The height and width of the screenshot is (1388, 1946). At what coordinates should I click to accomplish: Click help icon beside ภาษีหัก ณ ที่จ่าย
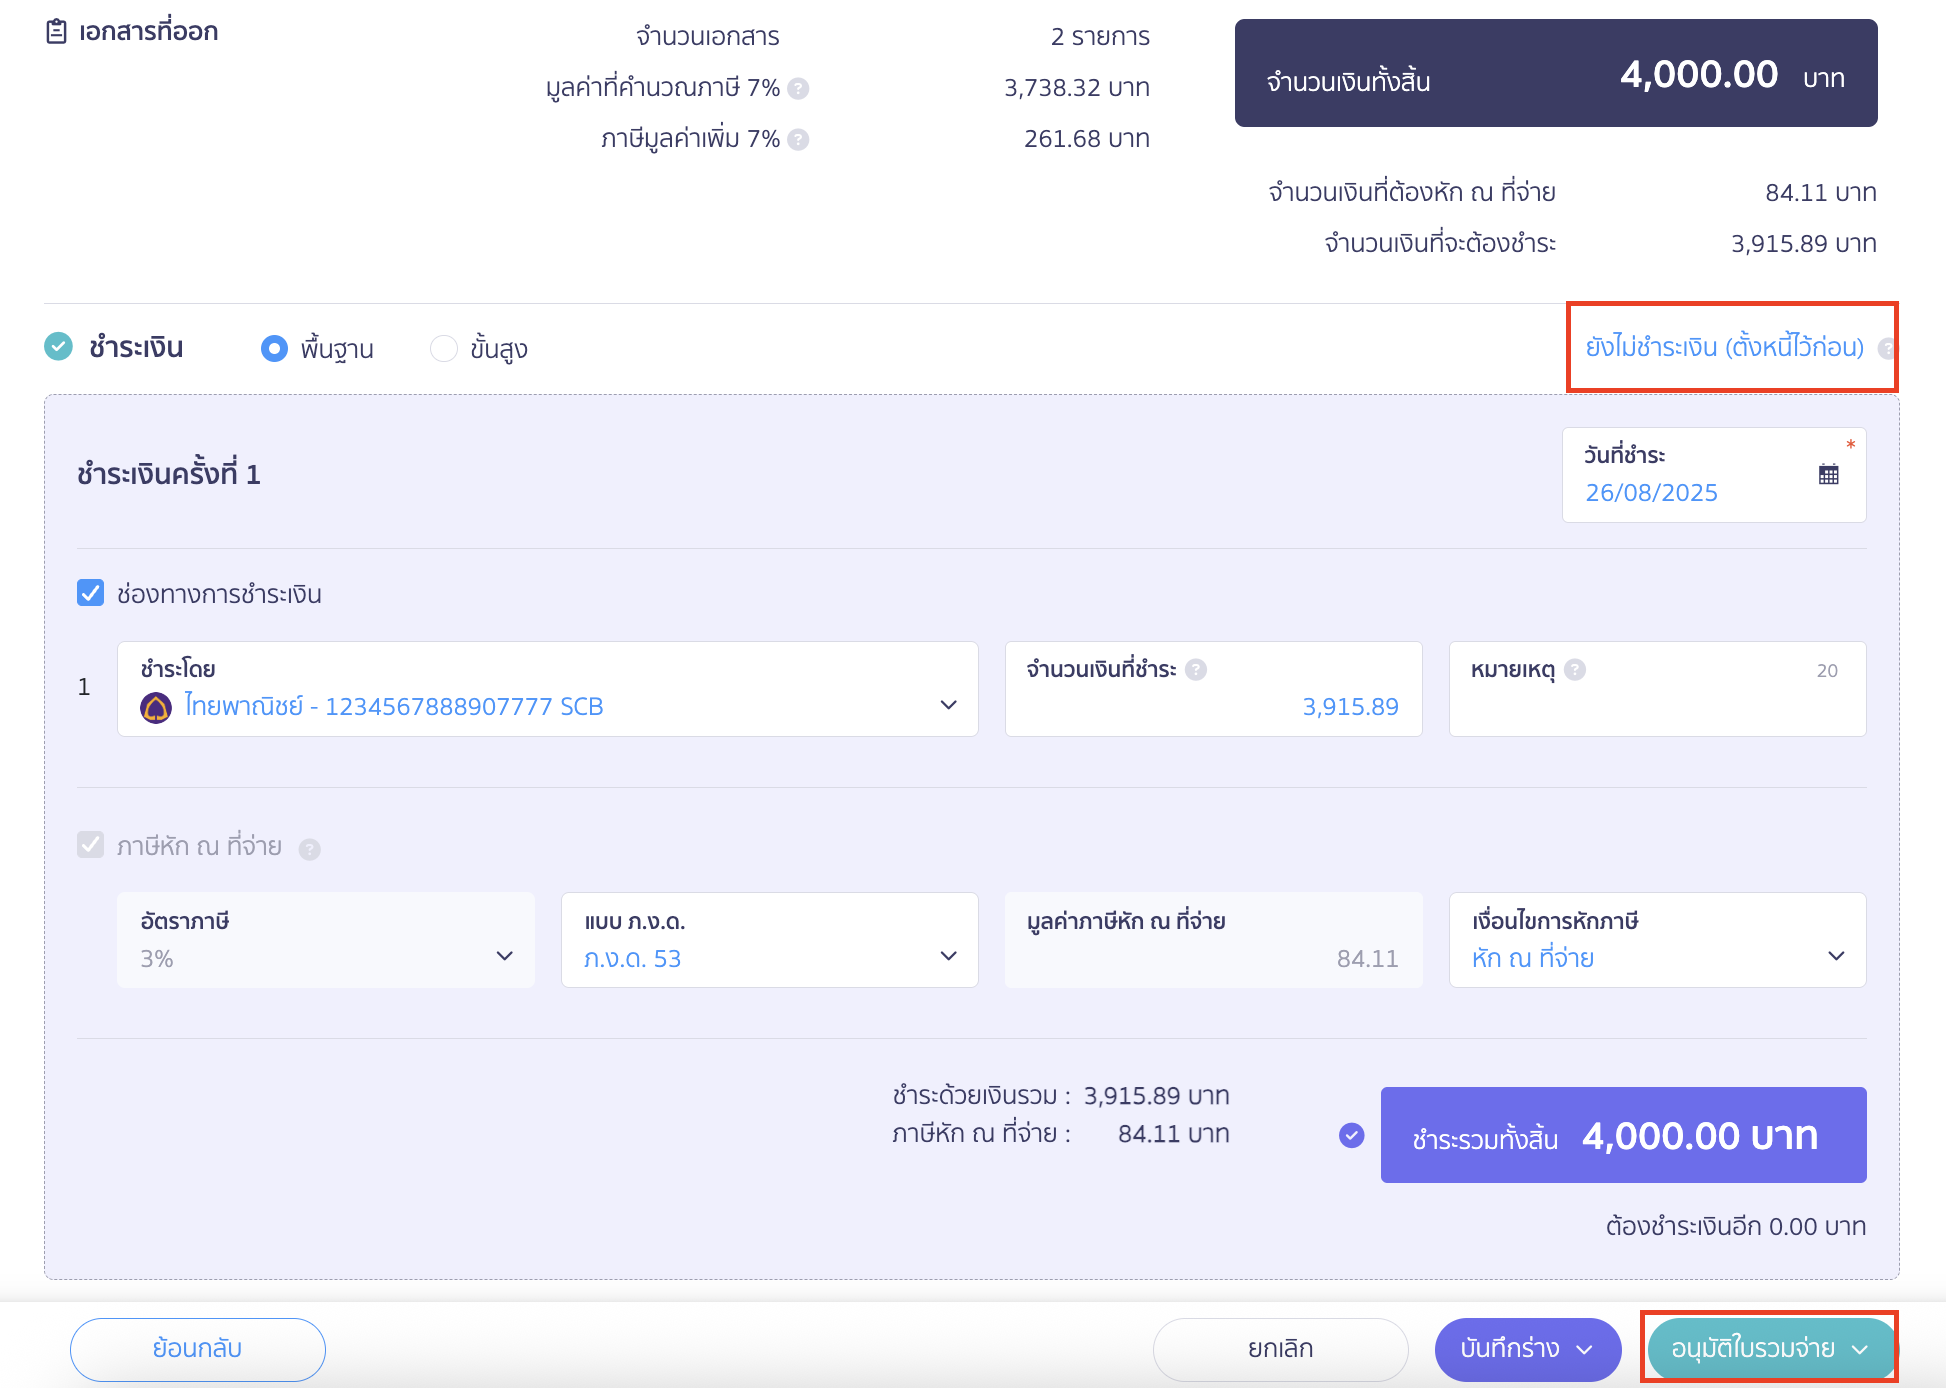(310, 849)
